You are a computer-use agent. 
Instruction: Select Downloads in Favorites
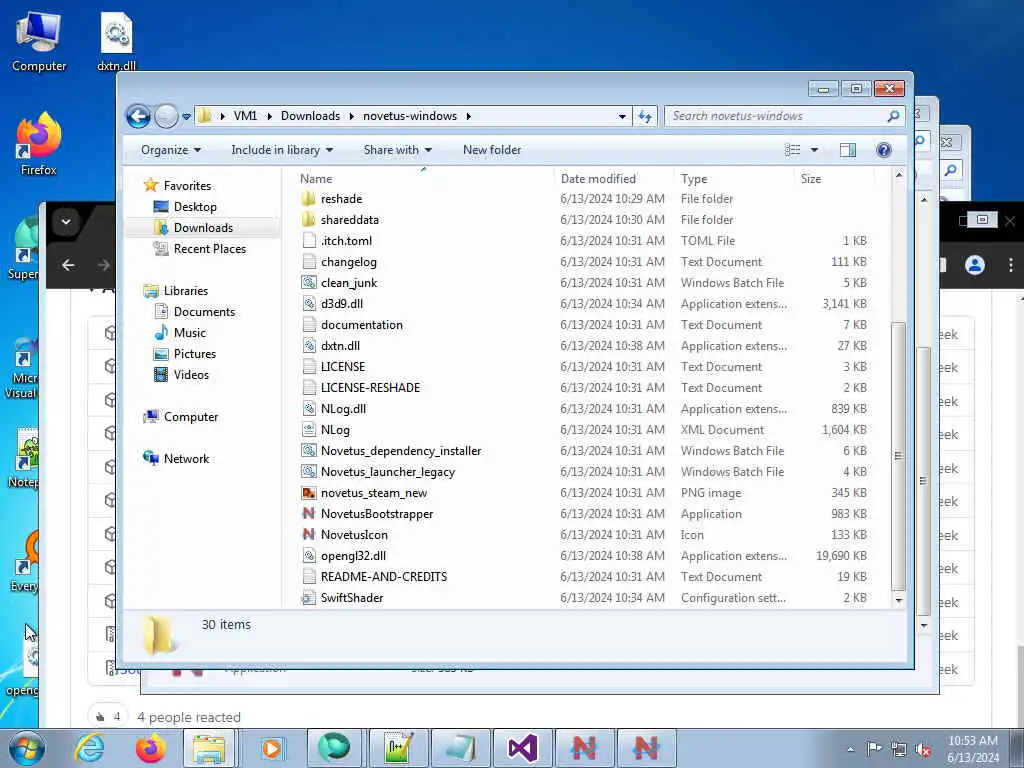click(202, 228)
